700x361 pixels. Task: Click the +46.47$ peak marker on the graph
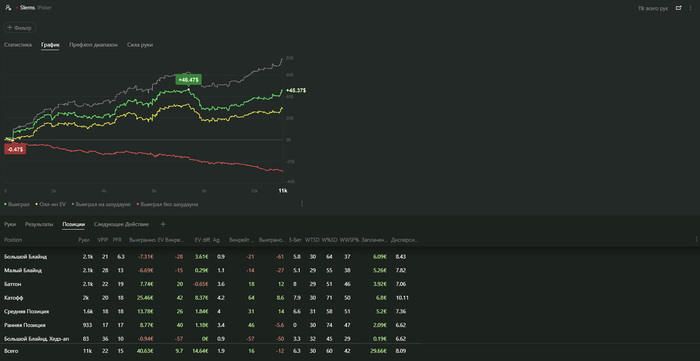coord(188,79)
